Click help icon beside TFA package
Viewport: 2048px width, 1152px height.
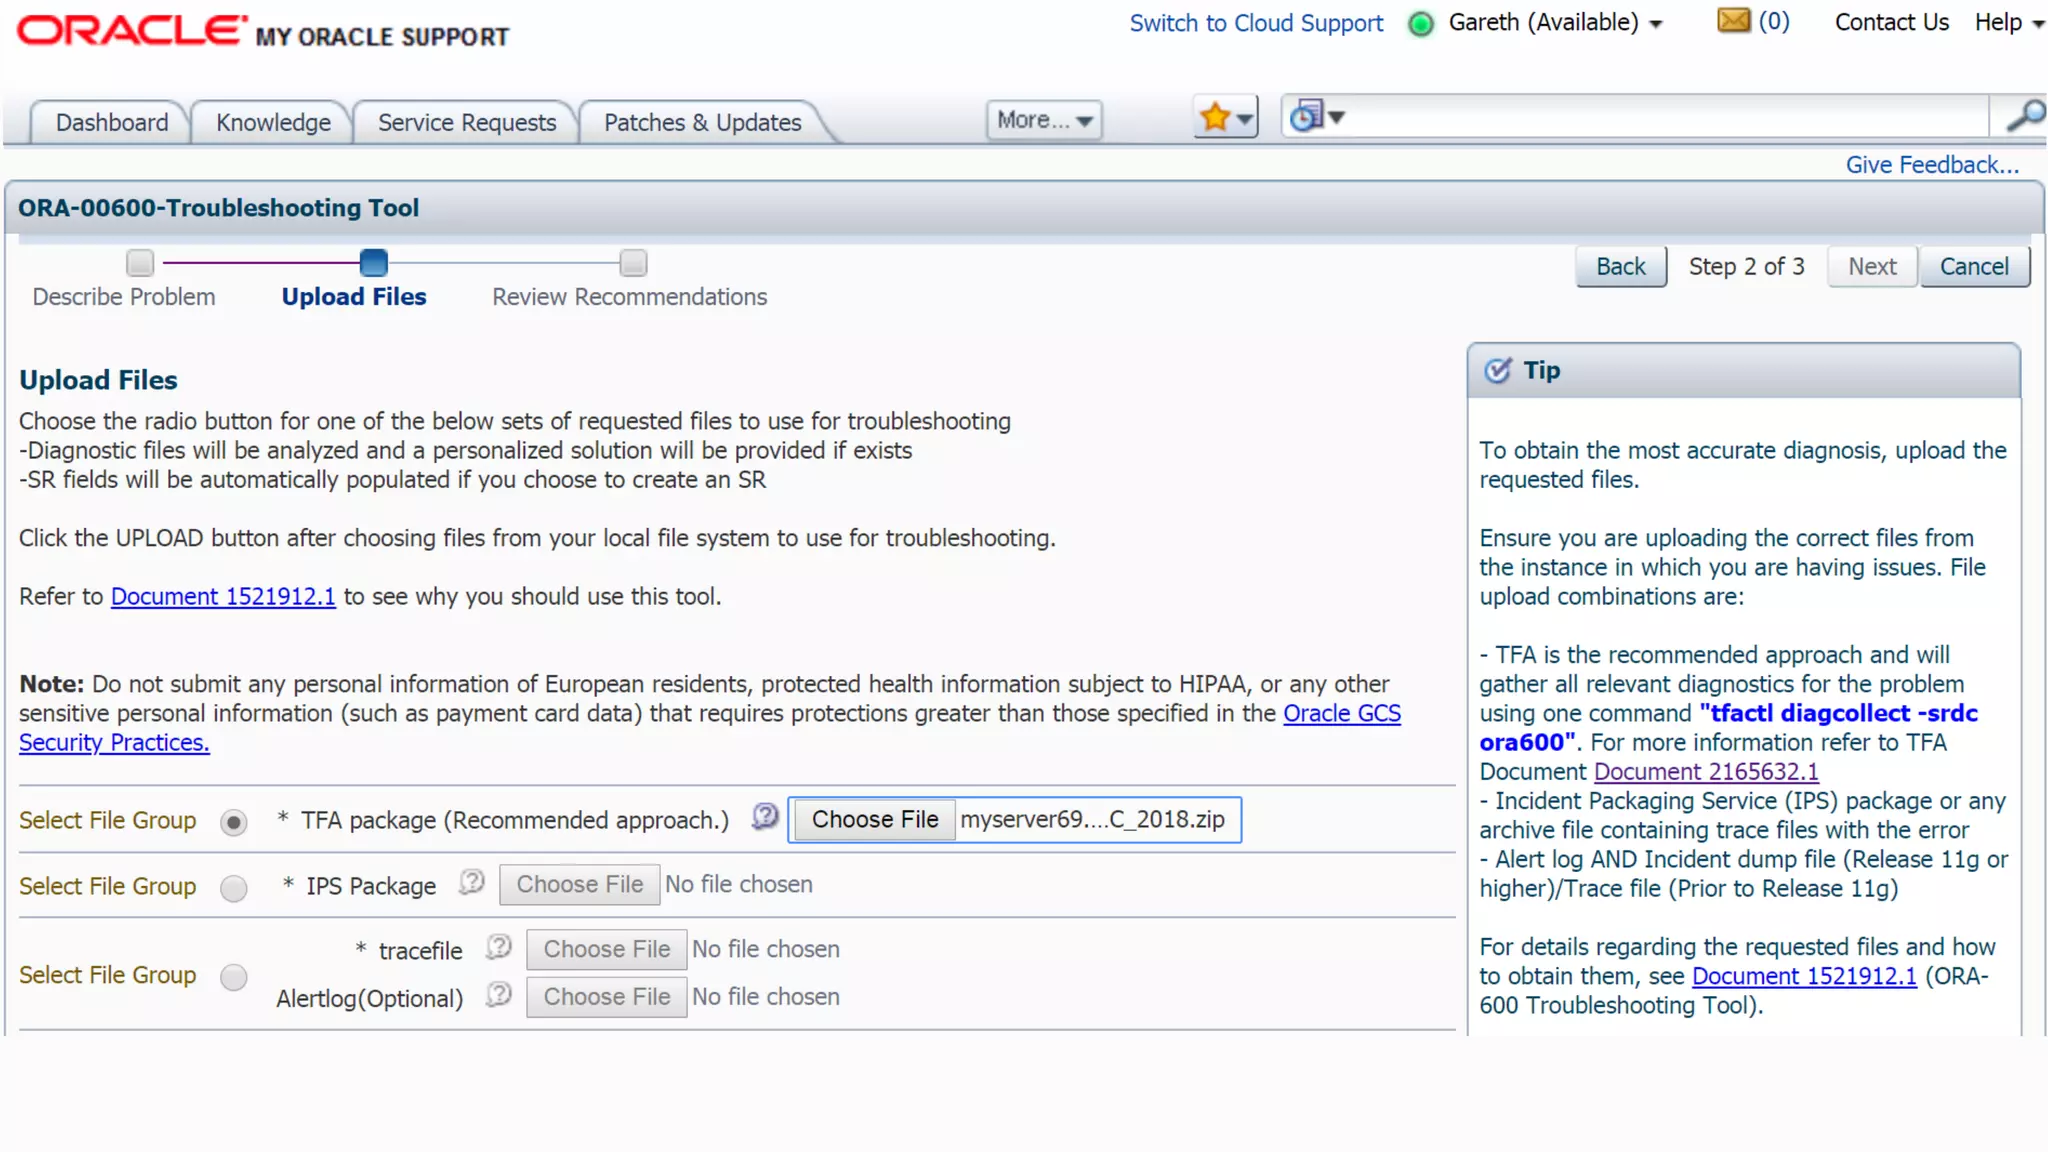tap(765, 817)
